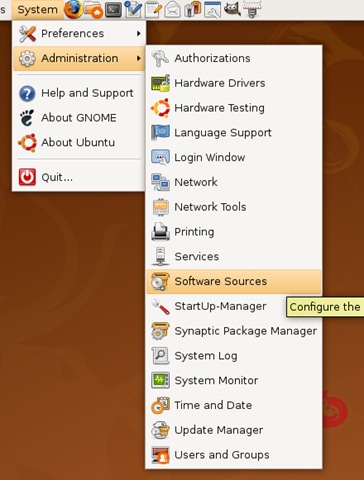The image size is (364, 480).
Task: Launch Hardware Testing
Action: [x=234, y=108]
